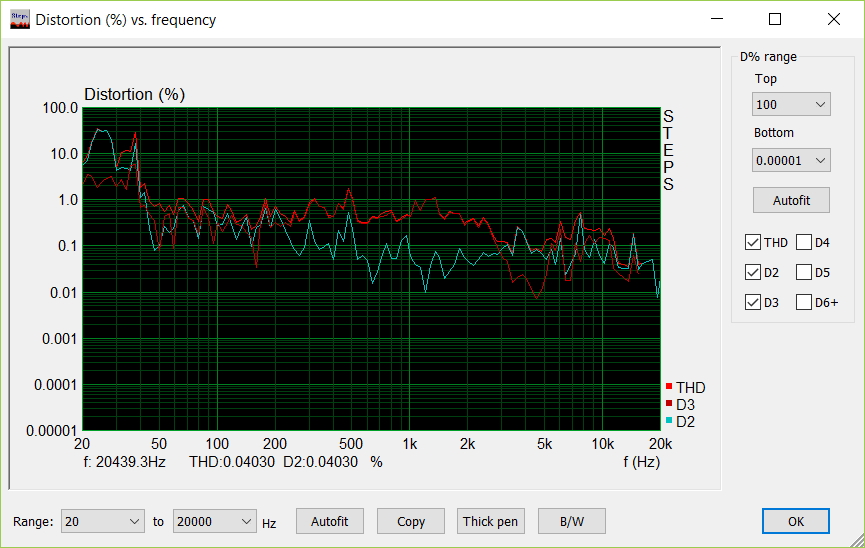Click the Copy button
The width and height of the screenshot is (865, 548).
tap(410, 522)
